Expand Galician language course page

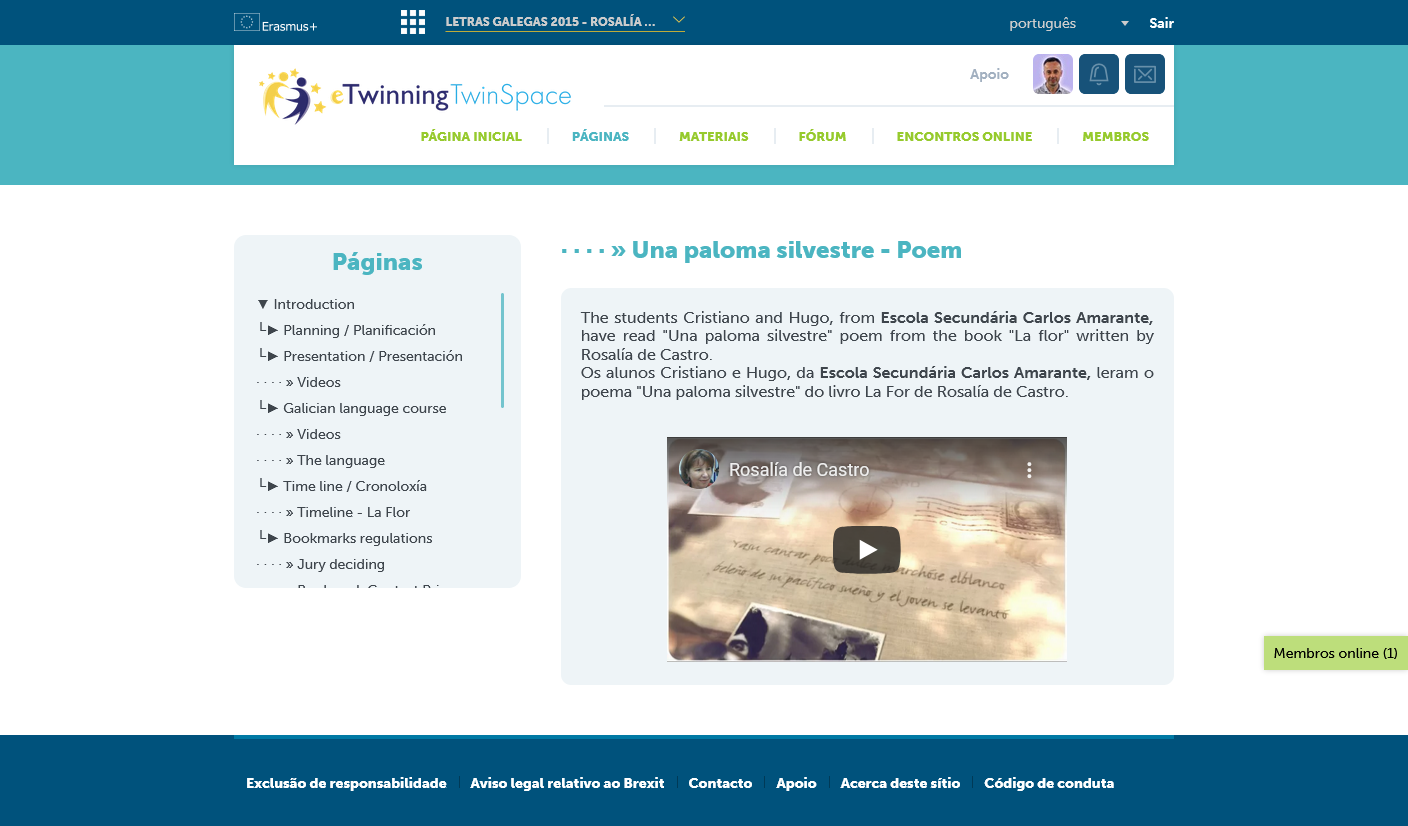(272, 408)
